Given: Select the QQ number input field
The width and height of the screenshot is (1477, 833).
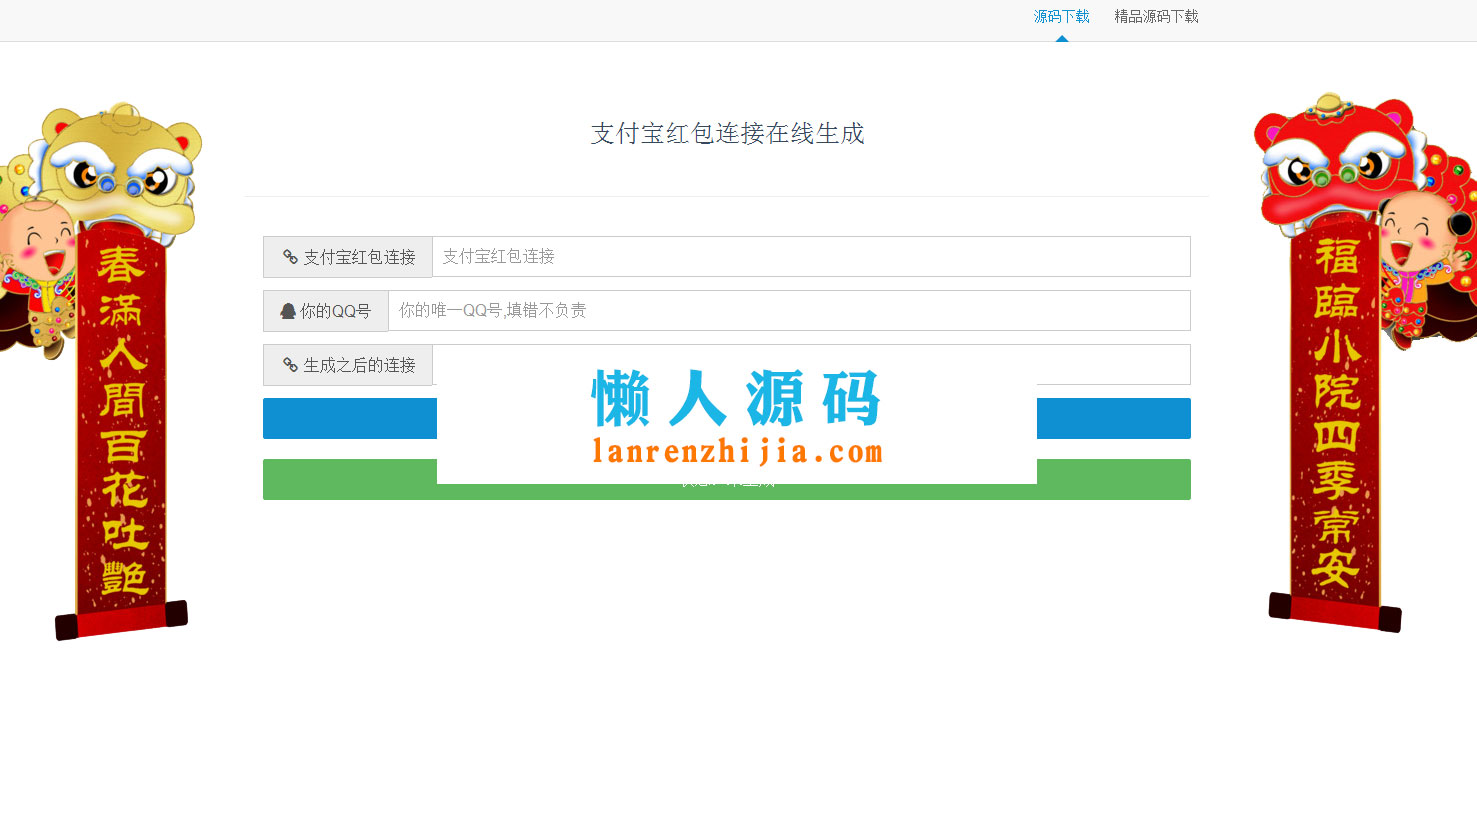Looking at the screenshot, I should [790, 310].
